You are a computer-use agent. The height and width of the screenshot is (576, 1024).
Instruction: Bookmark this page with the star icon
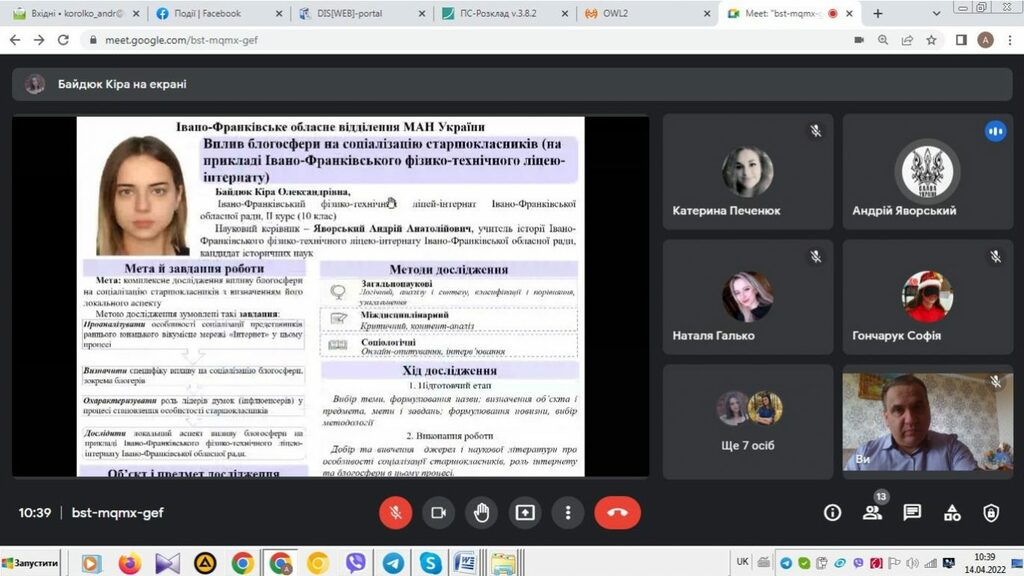tap(931, 40)
